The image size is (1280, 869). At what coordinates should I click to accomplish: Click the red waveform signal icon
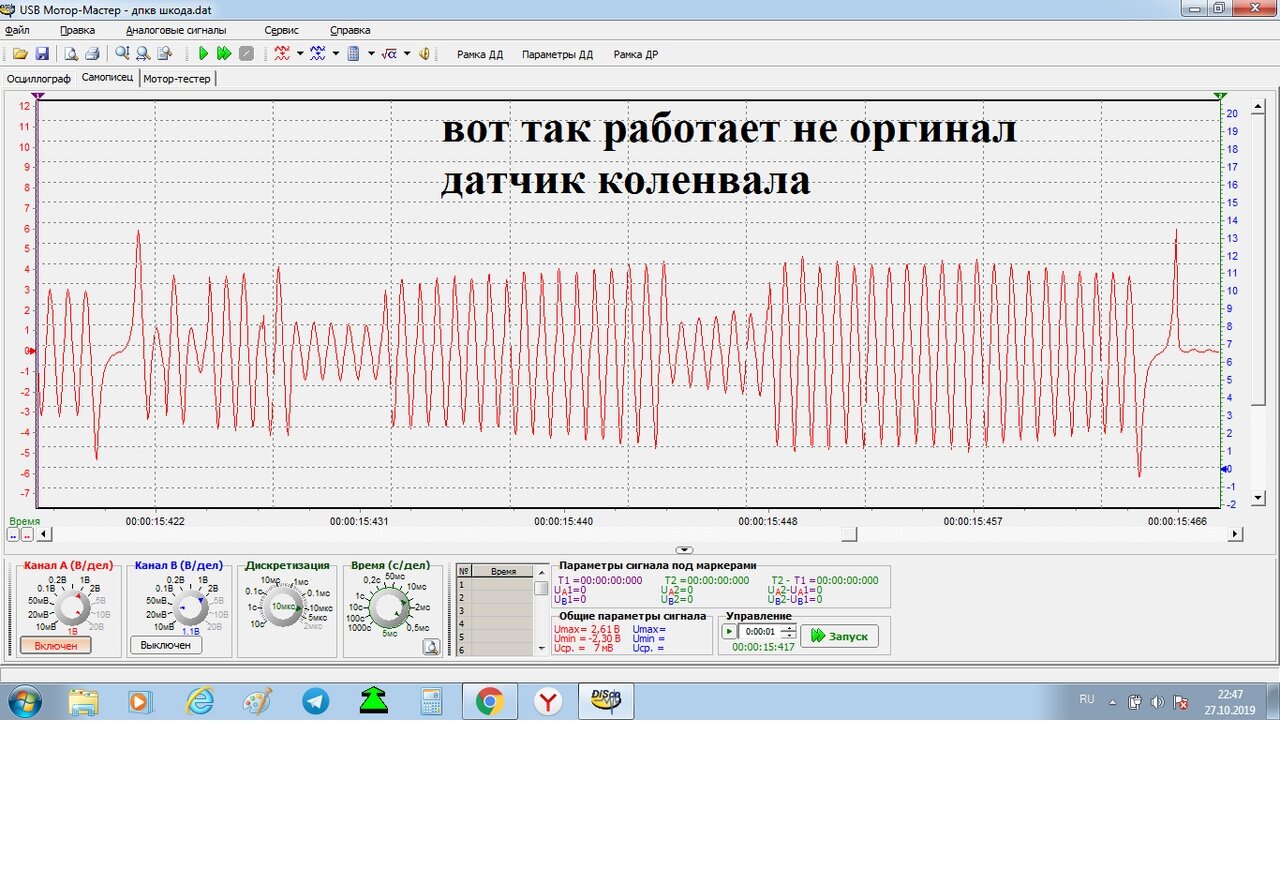(283, 54)
